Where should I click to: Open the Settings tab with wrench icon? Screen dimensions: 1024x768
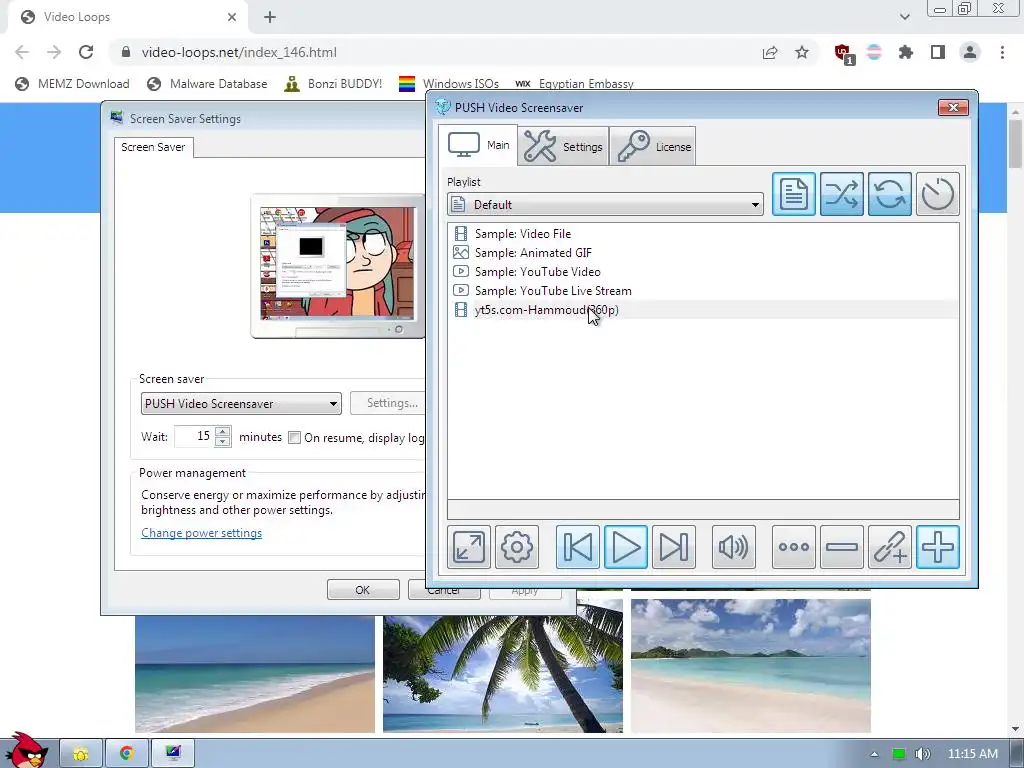(564, 146)
